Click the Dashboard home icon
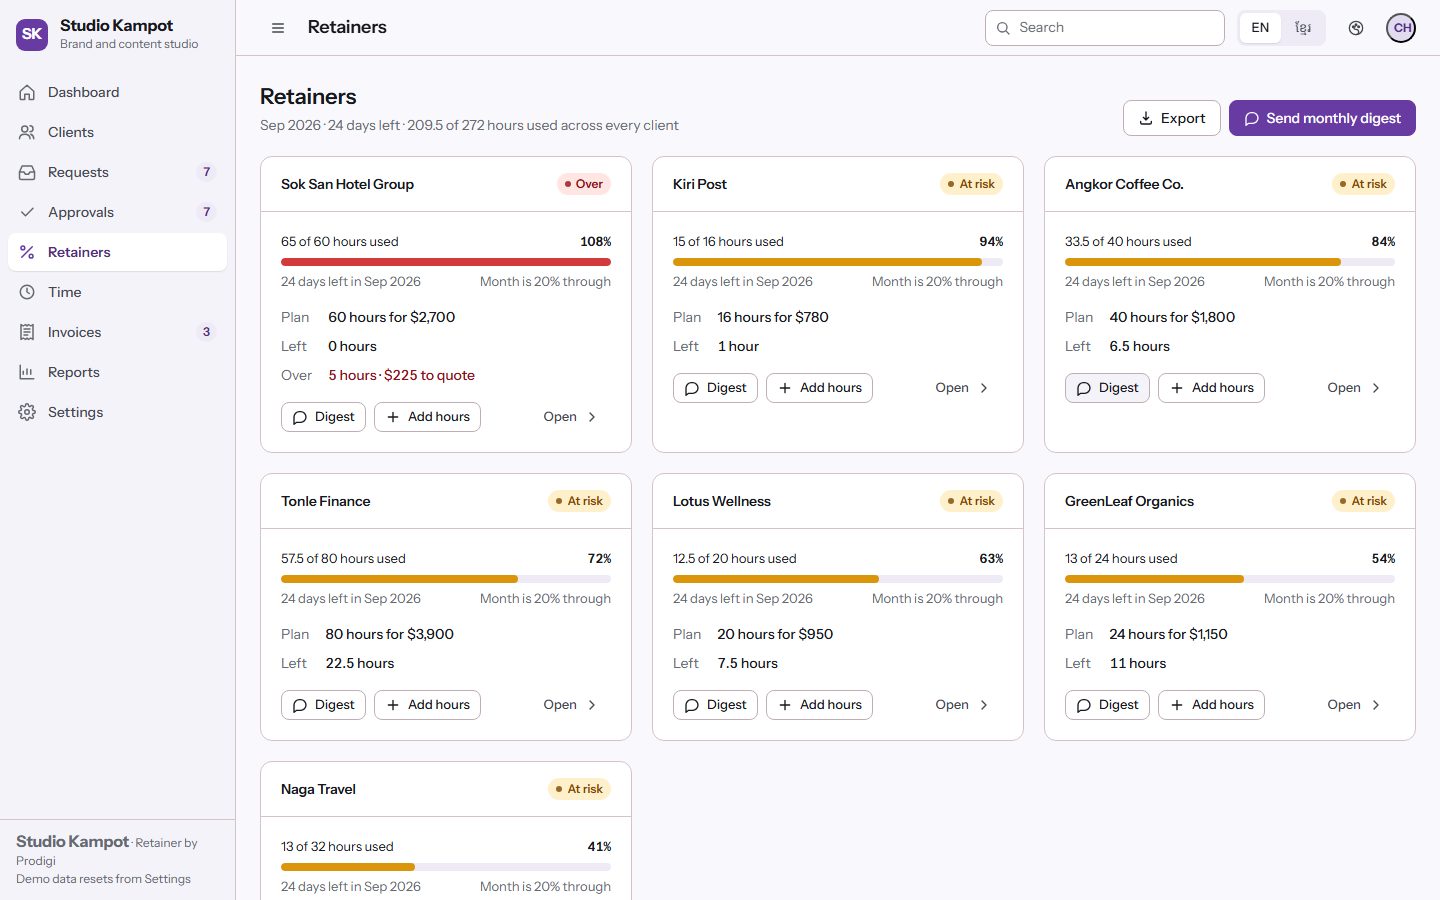This screenshot has width=1440, height=900. click(x=27, y=92)
